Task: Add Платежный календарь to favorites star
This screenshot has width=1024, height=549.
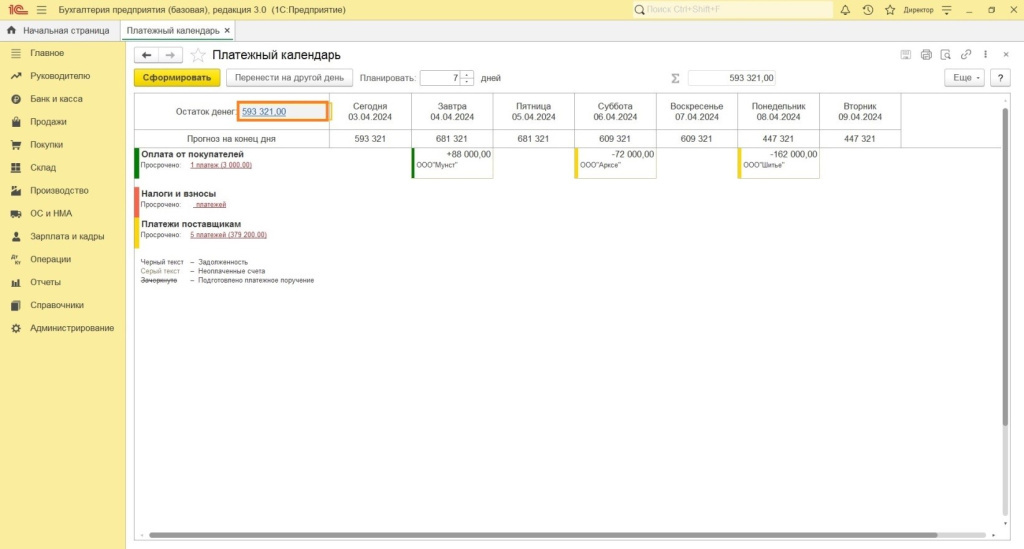Action: 198,55
